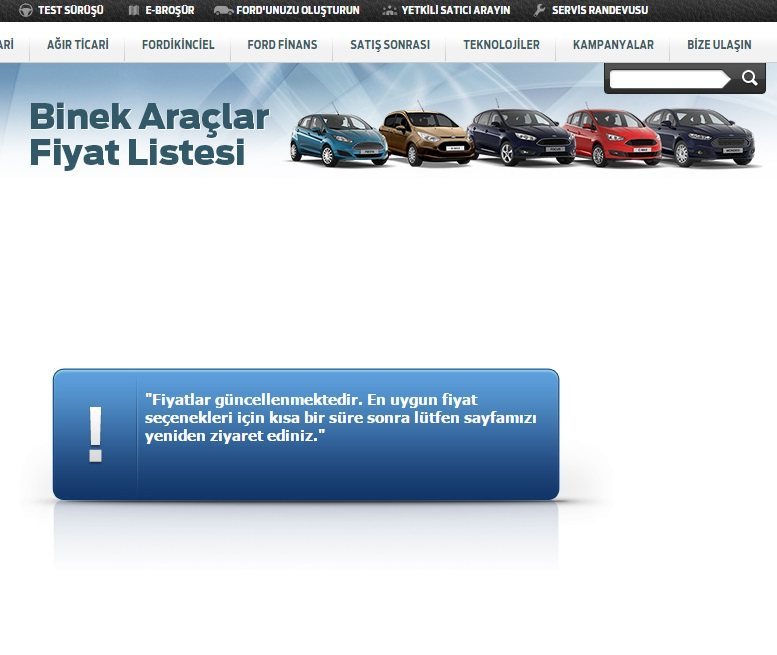Click the people icon for Yetkili Satıcı Arayın
The image size is (777, 655).
(389, 10)
